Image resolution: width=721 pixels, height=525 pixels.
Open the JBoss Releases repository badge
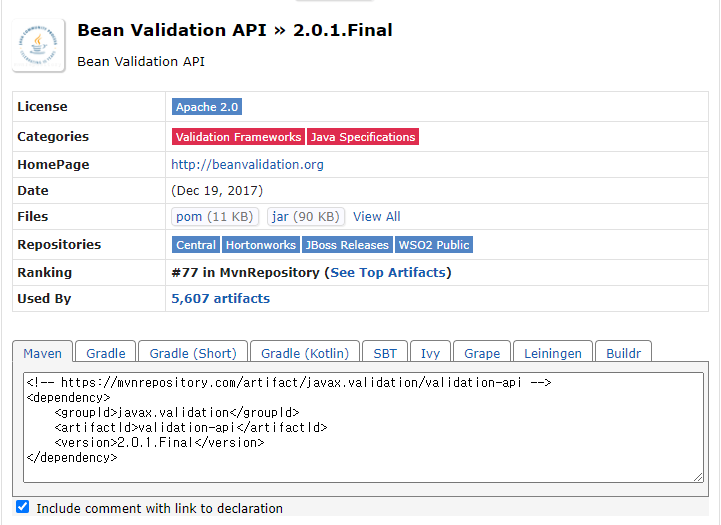[x=347, y=245]
